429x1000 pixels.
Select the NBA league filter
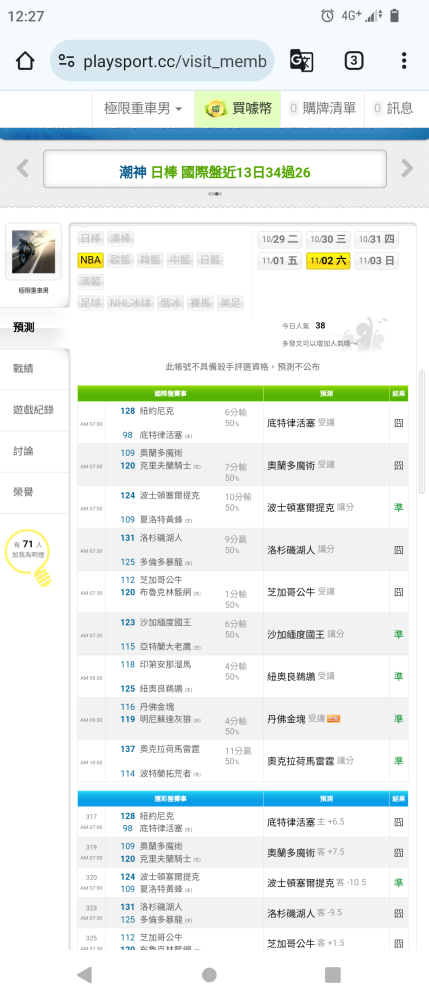[91, 260]
